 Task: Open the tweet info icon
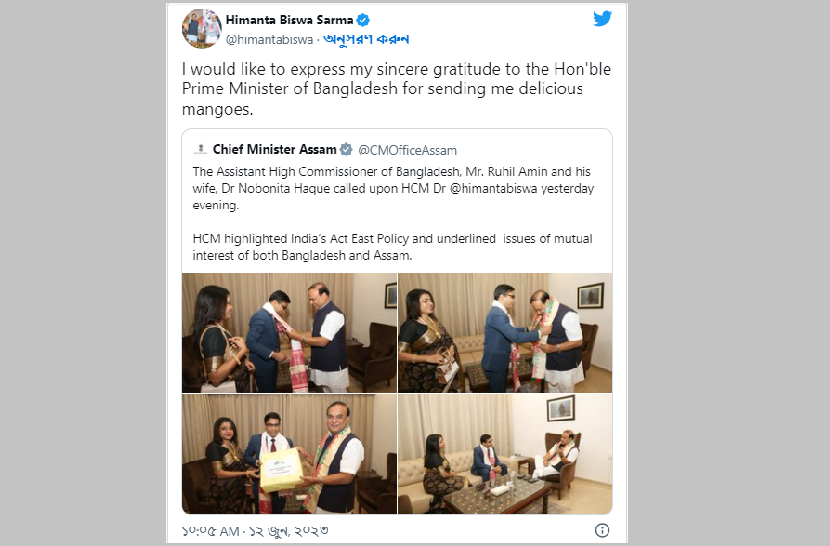[x=602, y=530]
